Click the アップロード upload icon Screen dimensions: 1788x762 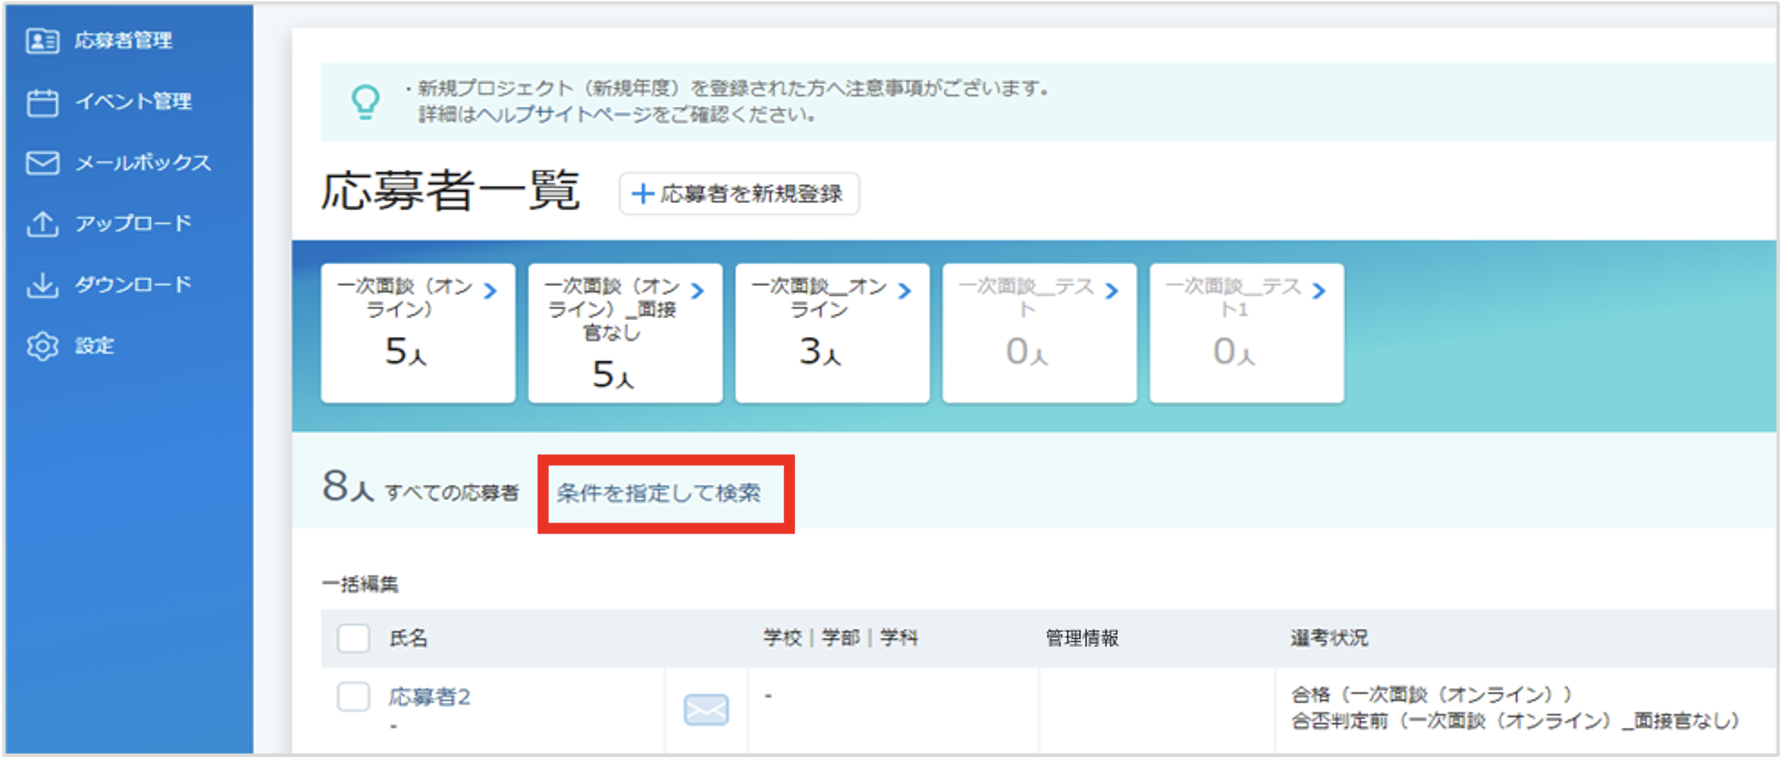42,224
